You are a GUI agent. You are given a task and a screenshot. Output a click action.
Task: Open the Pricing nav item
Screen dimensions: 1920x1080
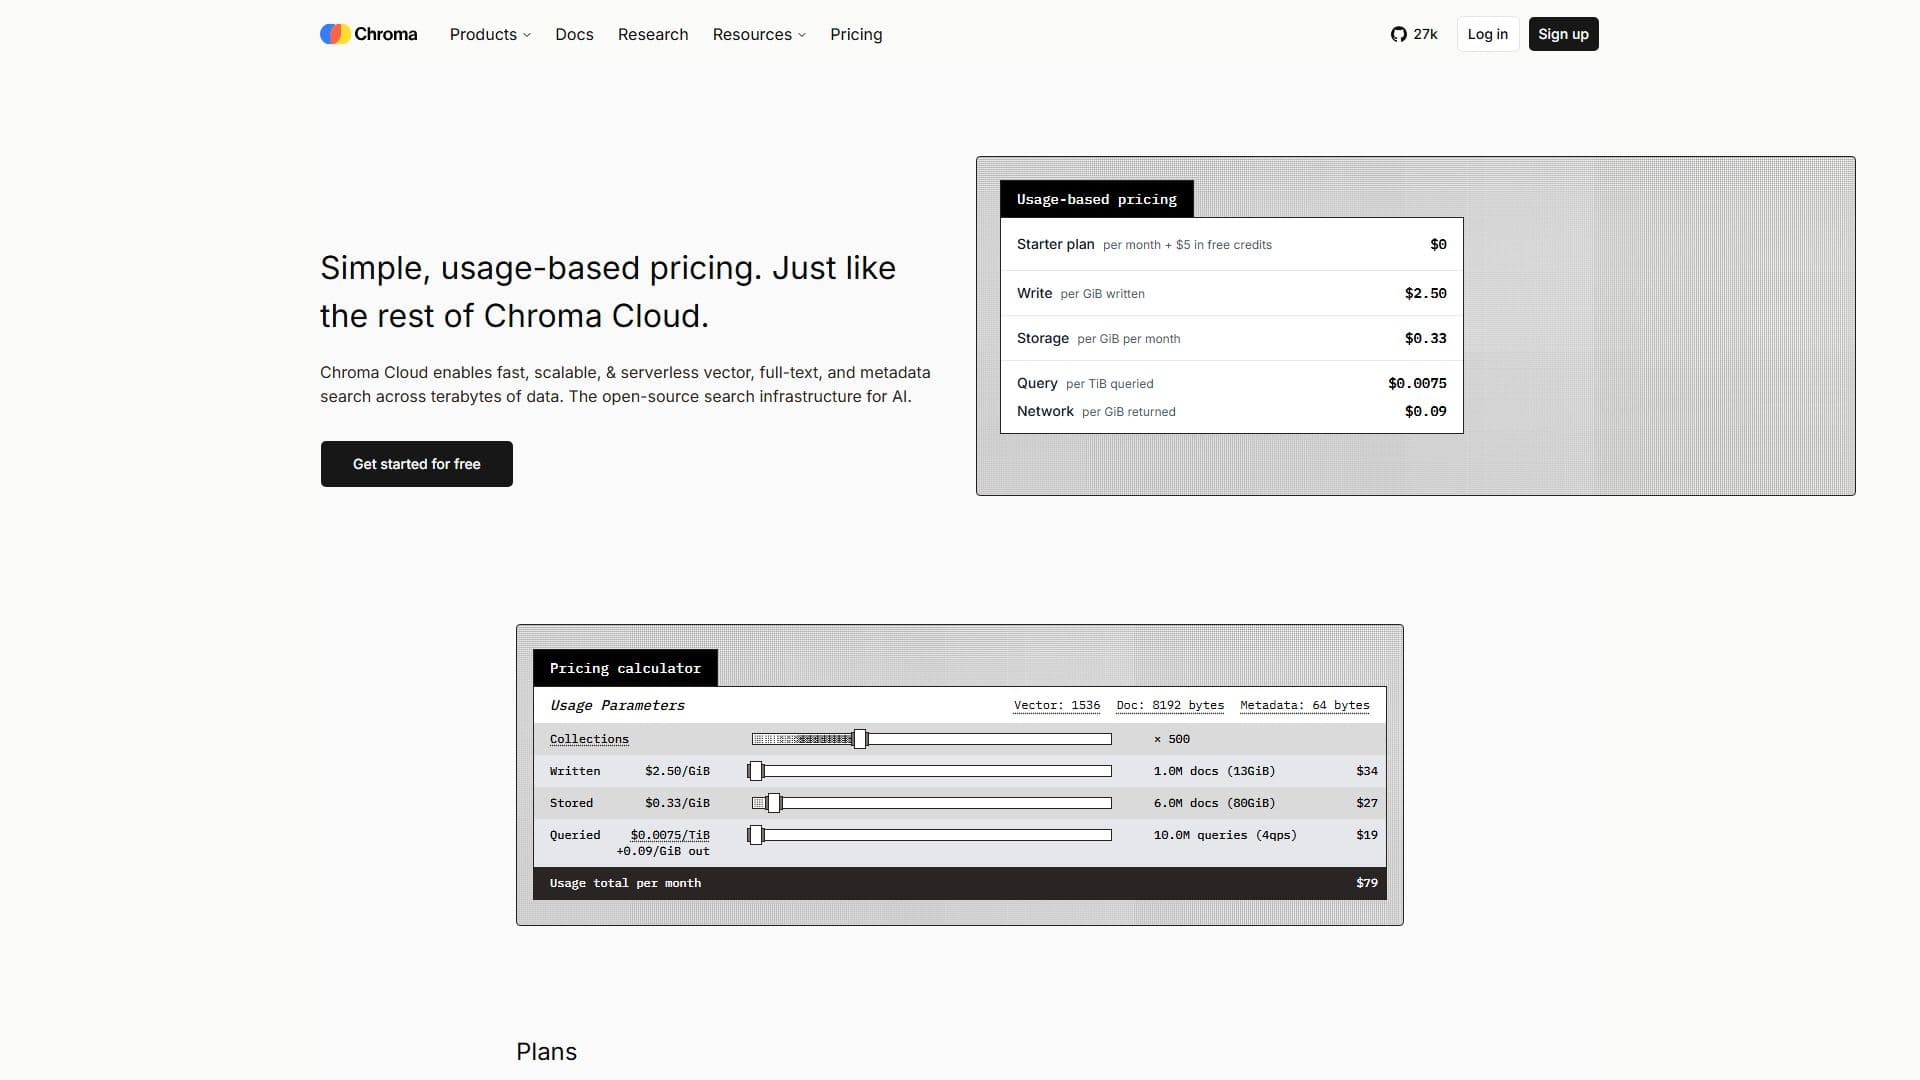click(x=856, y=34)
